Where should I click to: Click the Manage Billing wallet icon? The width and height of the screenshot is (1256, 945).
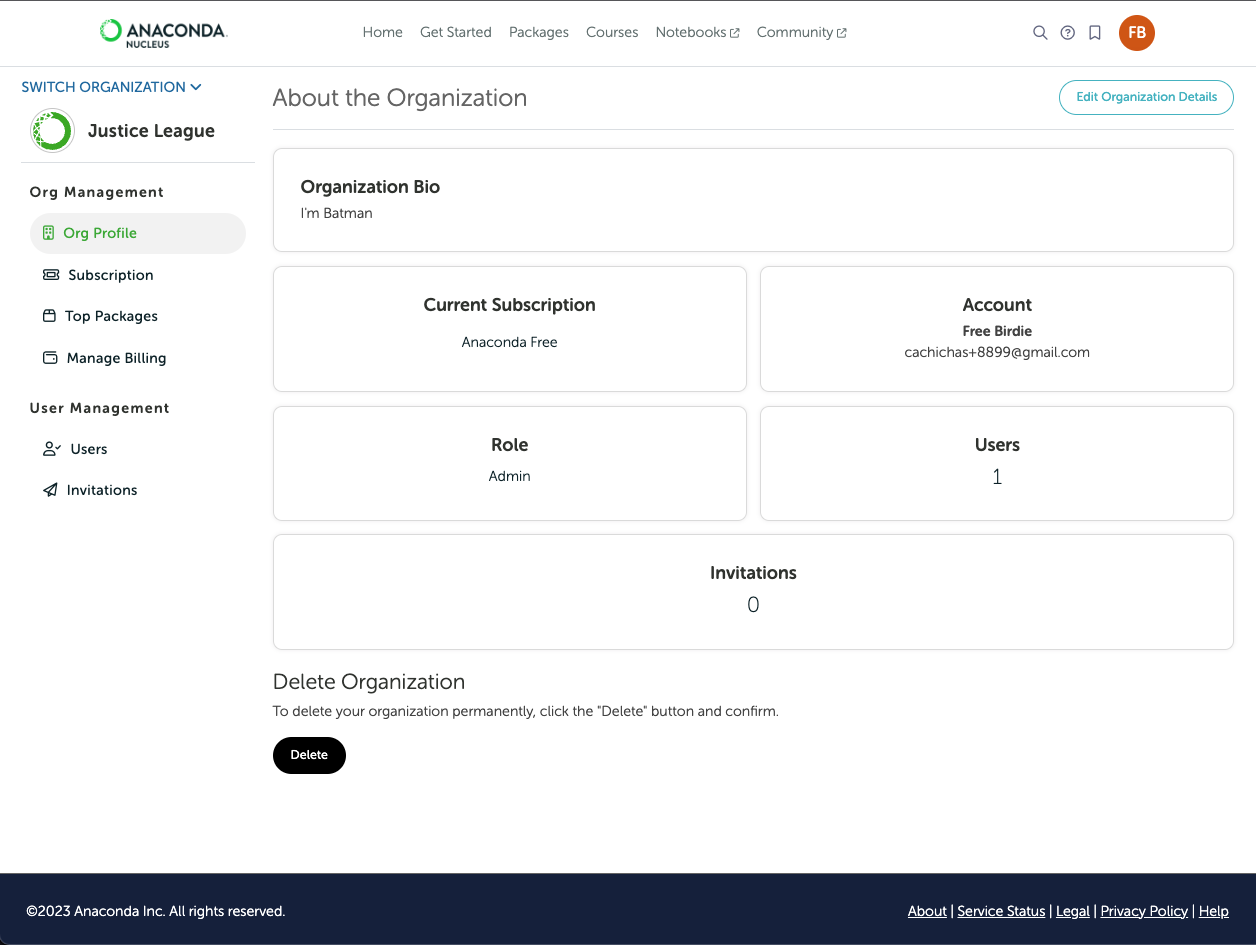[50, 358]
